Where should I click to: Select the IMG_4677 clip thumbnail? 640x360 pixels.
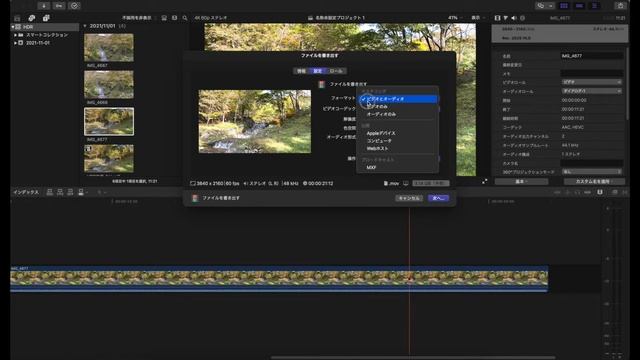click(109, 122)
